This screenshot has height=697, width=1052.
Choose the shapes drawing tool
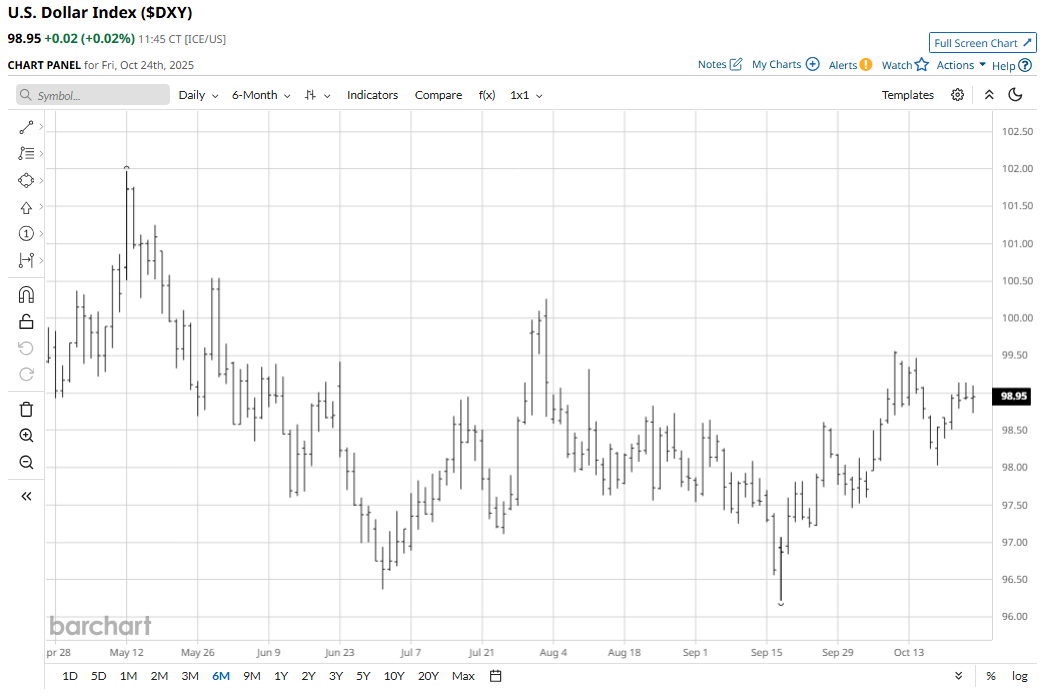coord(26,180)
